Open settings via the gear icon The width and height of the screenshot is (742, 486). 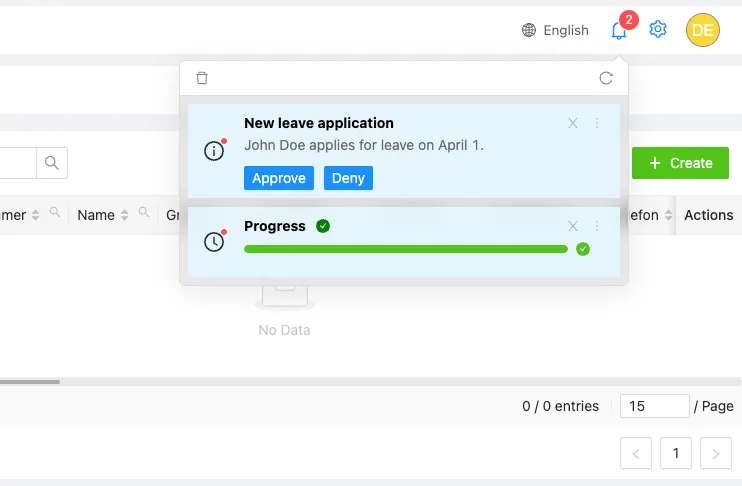pos(658,30)
